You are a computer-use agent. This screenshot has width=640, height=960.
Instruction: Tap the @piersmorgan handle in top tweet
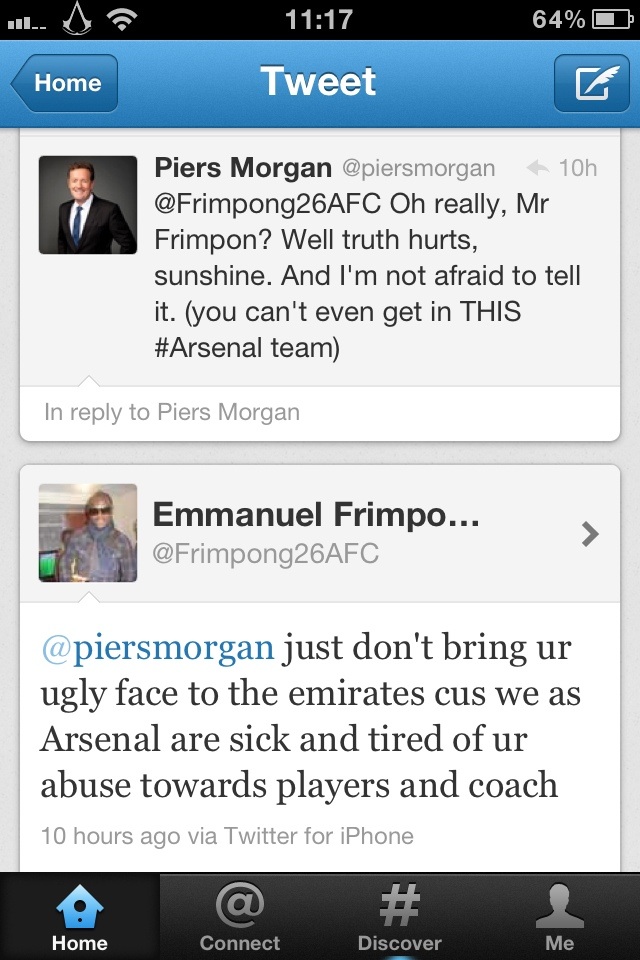point(419,168)
